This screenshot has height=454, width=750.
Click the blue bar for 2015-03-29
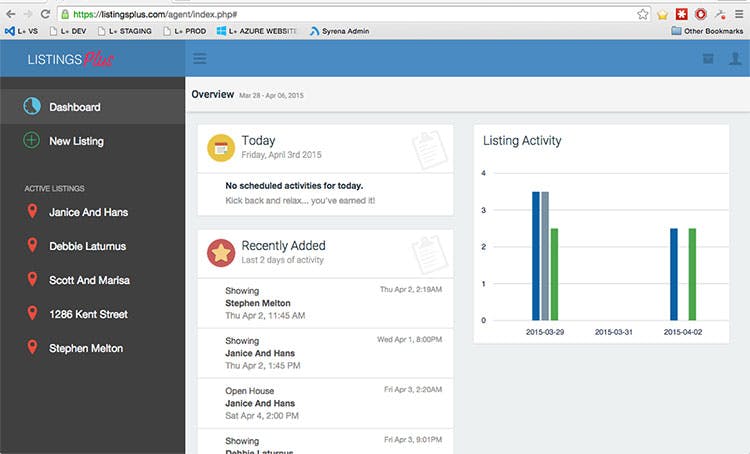536,256
